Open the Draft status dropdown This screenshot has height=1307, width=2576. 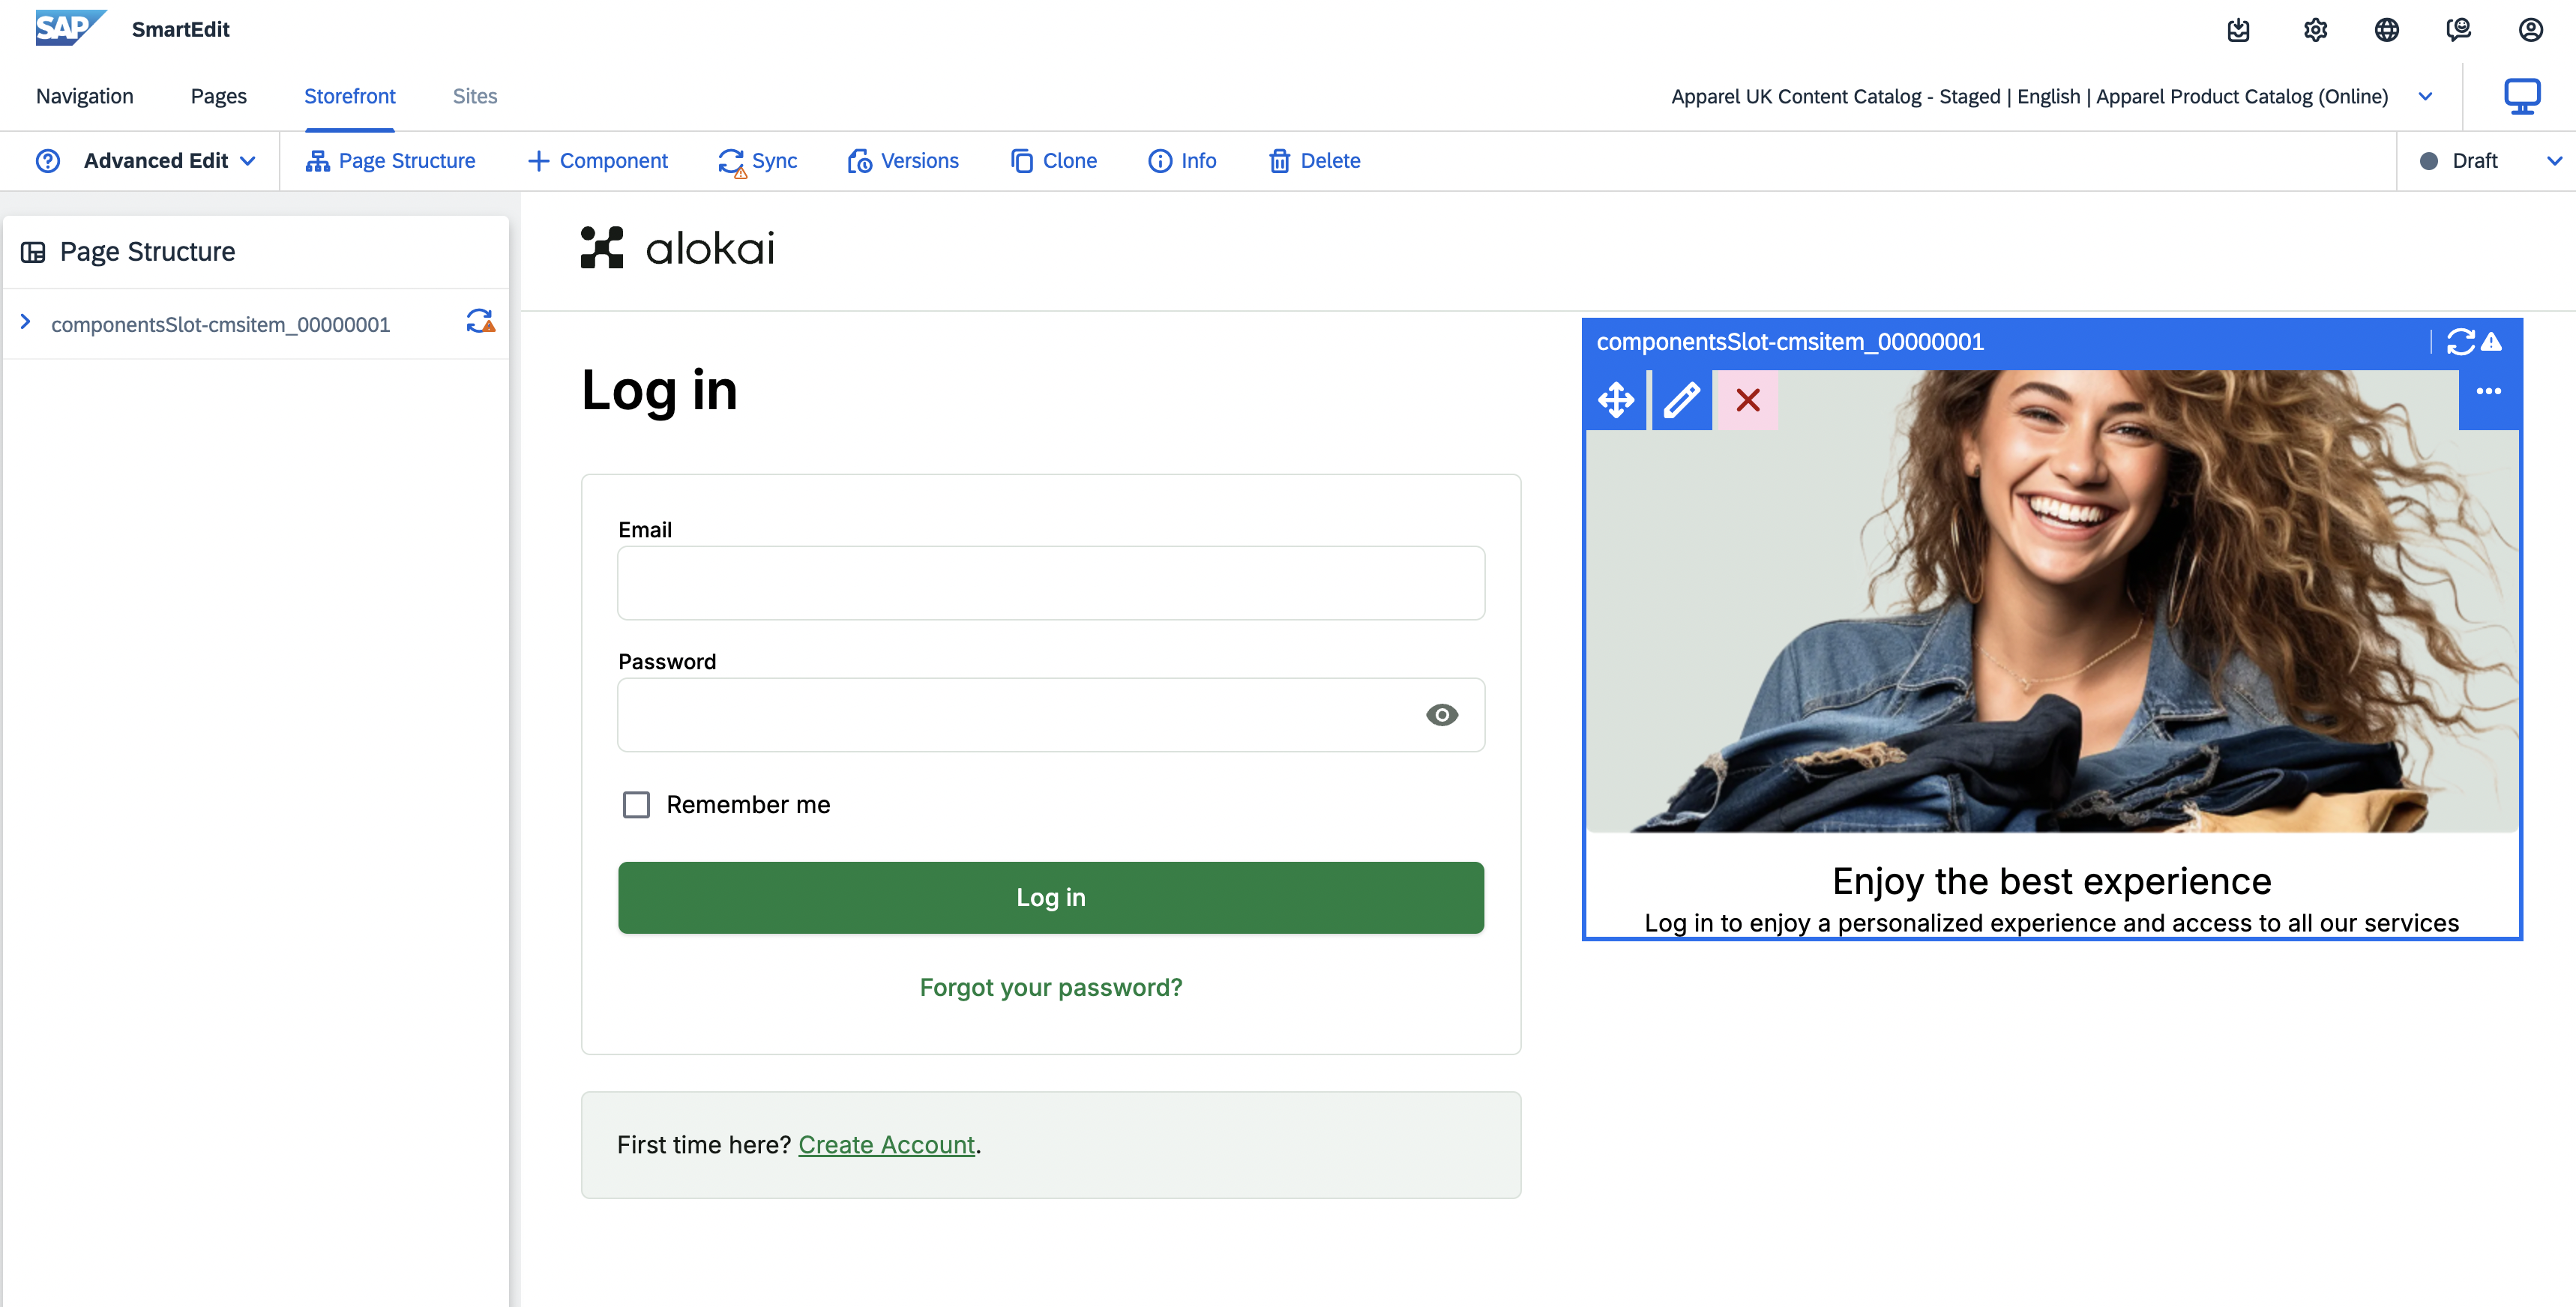point(2490,161)
